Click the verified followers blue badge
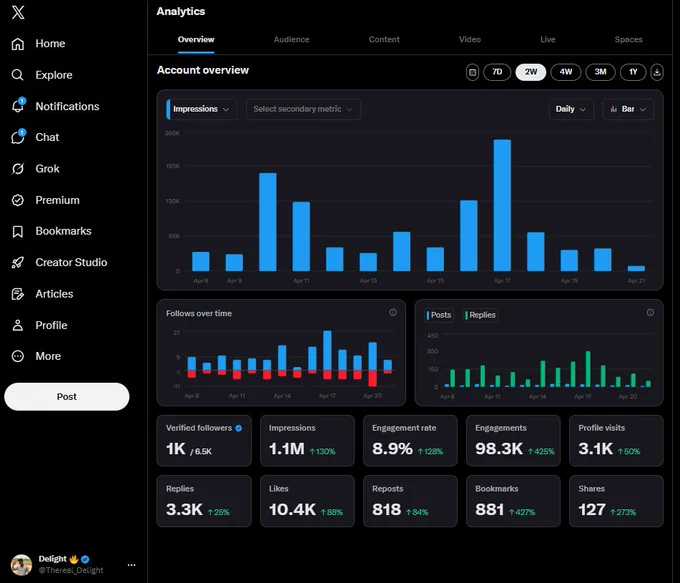The image size is (680, 583). (x=239, y=428)
